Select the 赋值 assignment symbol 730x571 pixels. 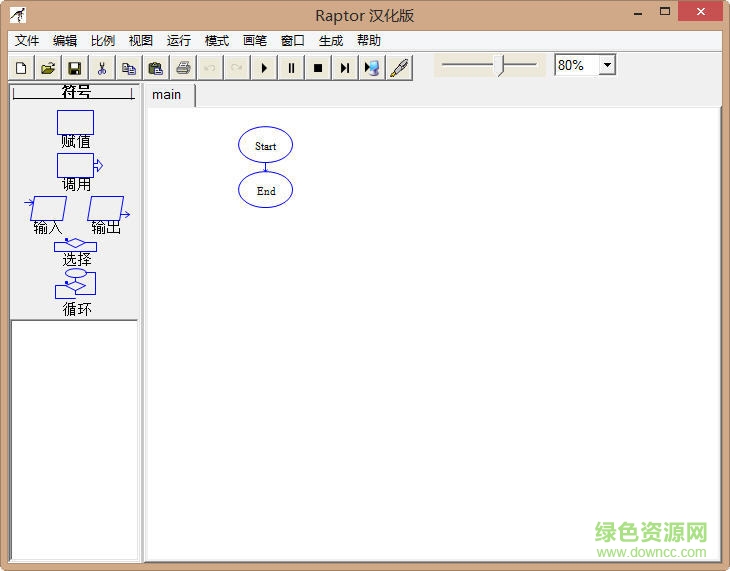pyautogui.click(x=75, y=123)
